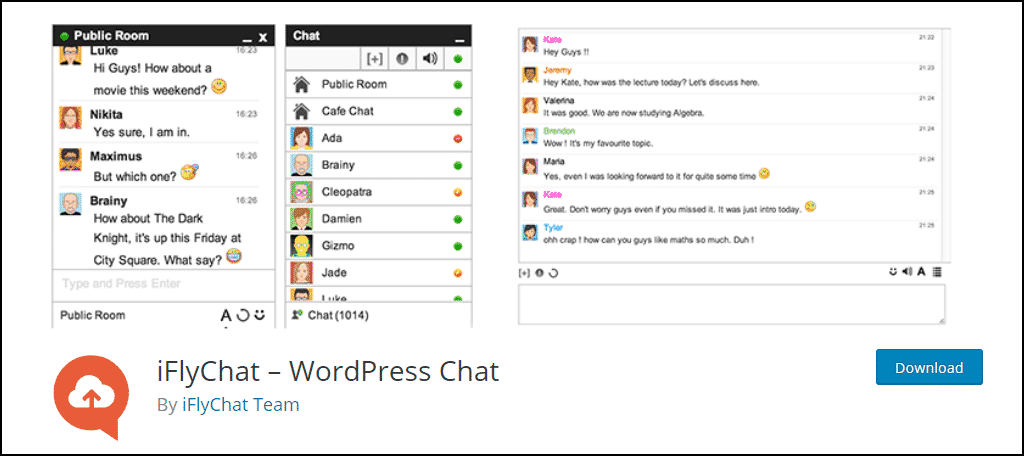Click the Download button

(x=929, y=367)
